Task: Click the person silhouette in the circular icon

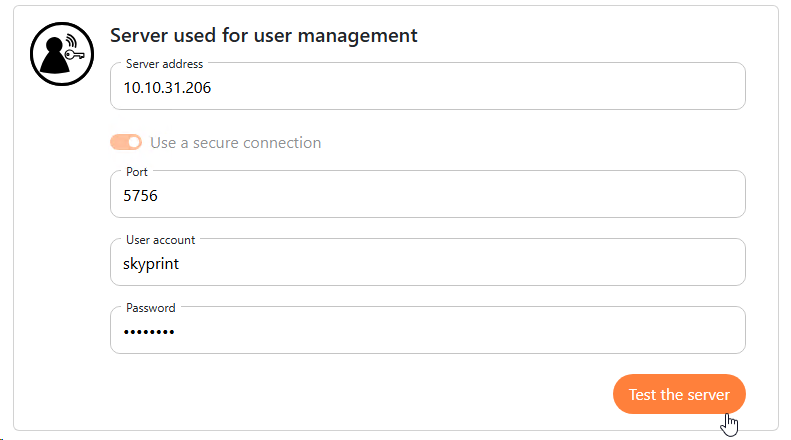Action: click(x=52, y=60)
